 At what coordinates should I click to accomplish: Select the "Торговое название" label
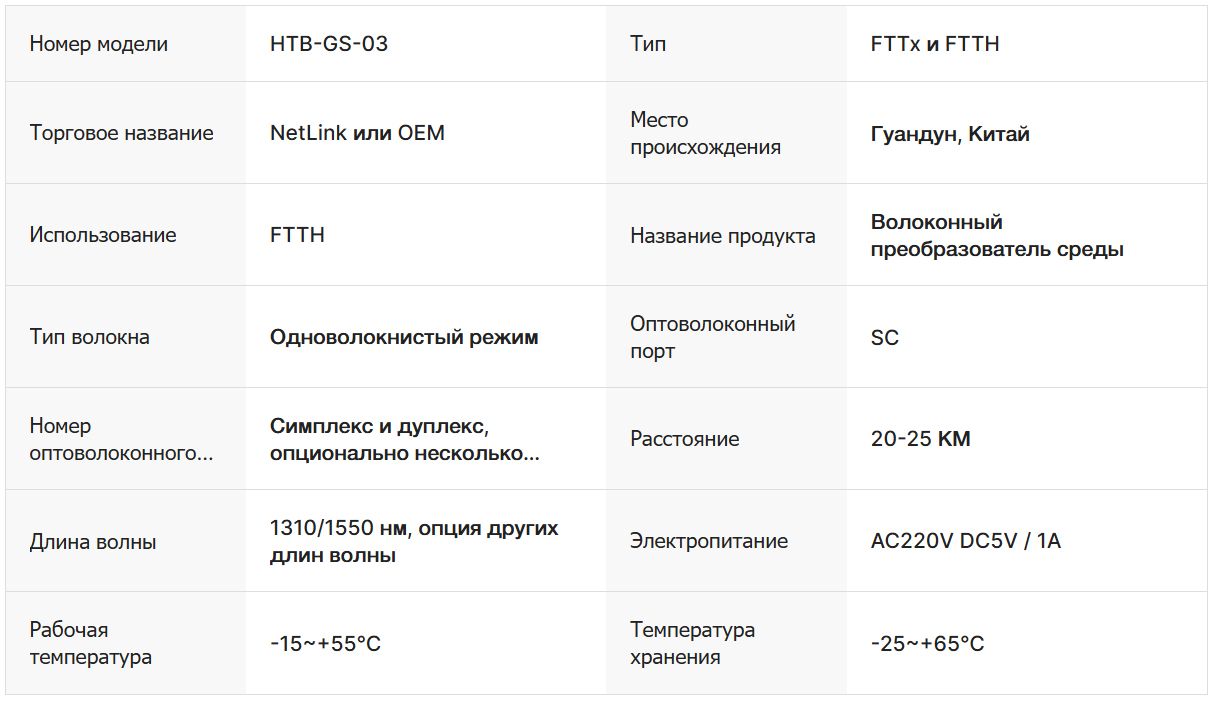tap(121, 133)
